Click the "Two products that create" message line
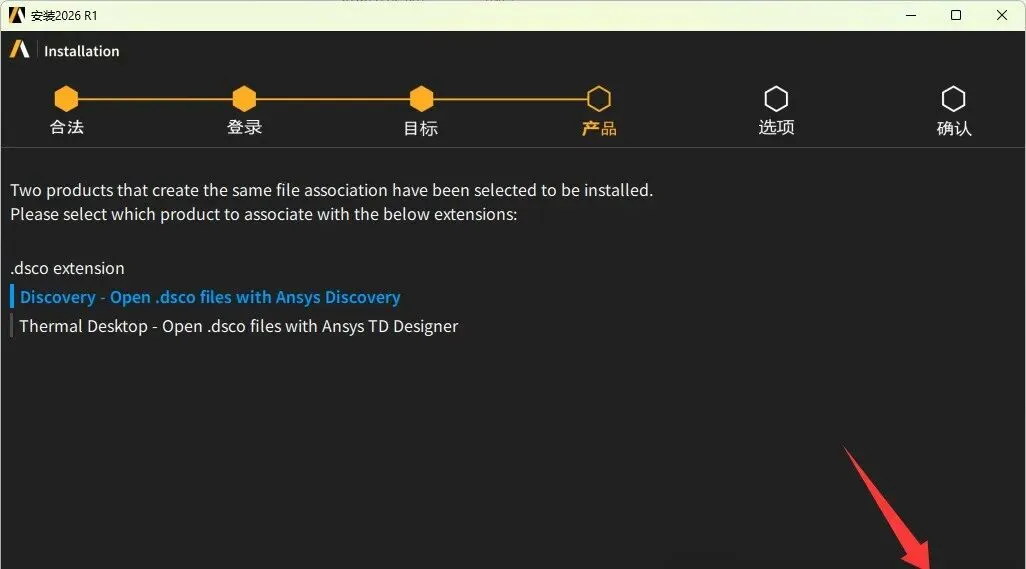The width and height of the screenshot is (1026, 569). click(332, 190)
